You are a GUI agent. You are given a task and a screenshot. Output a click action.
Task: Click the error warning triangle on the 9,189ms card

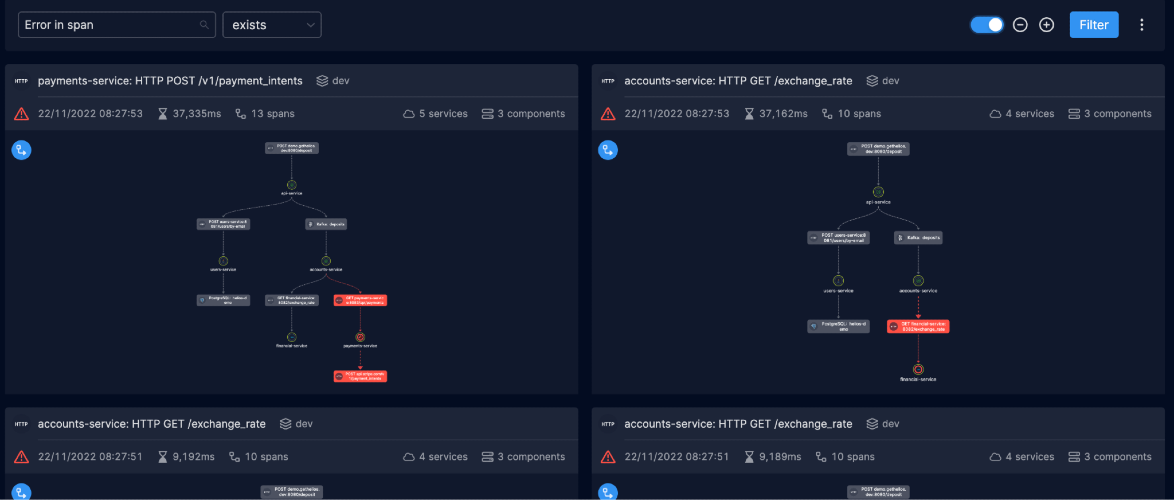608,457
